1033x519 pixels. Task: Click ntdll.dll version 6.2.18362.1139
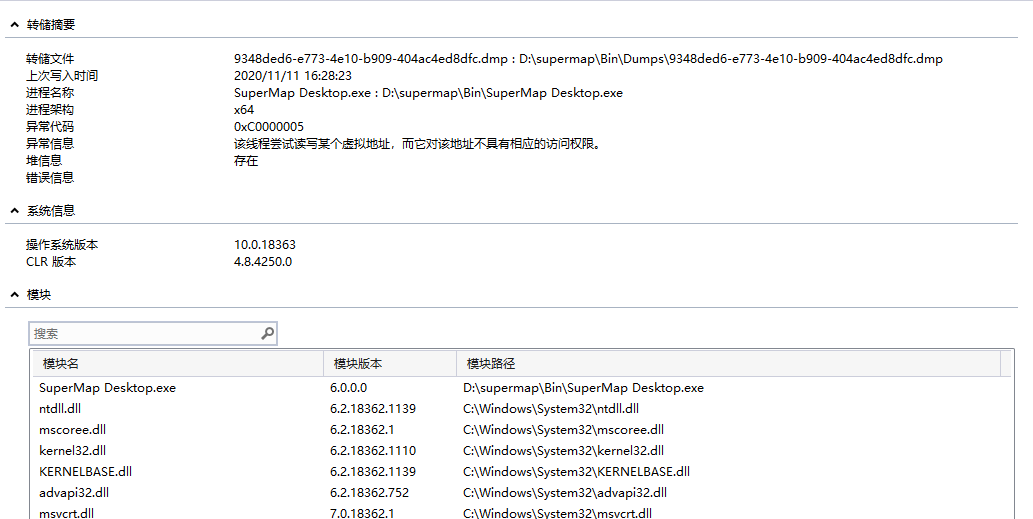373,409
